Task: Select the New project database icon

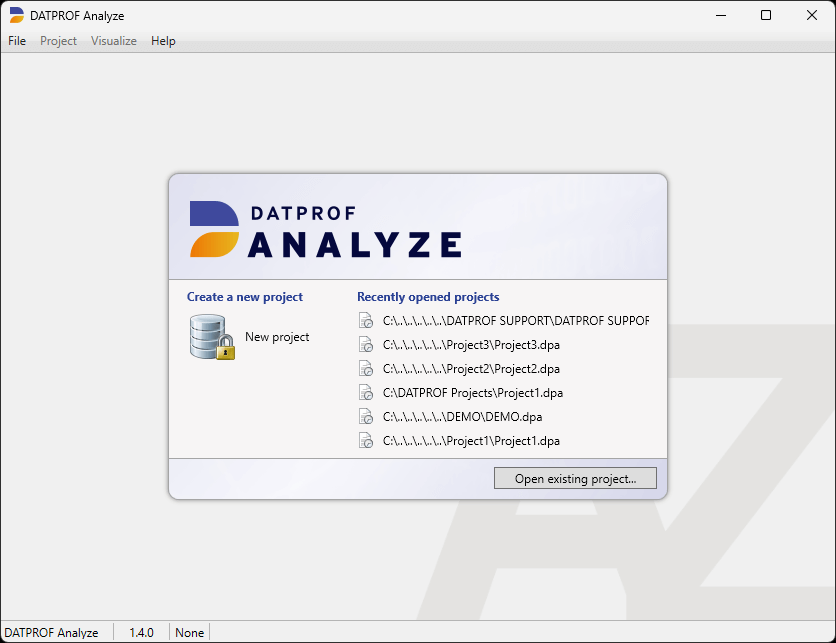Action: click(x=209, y=336)
